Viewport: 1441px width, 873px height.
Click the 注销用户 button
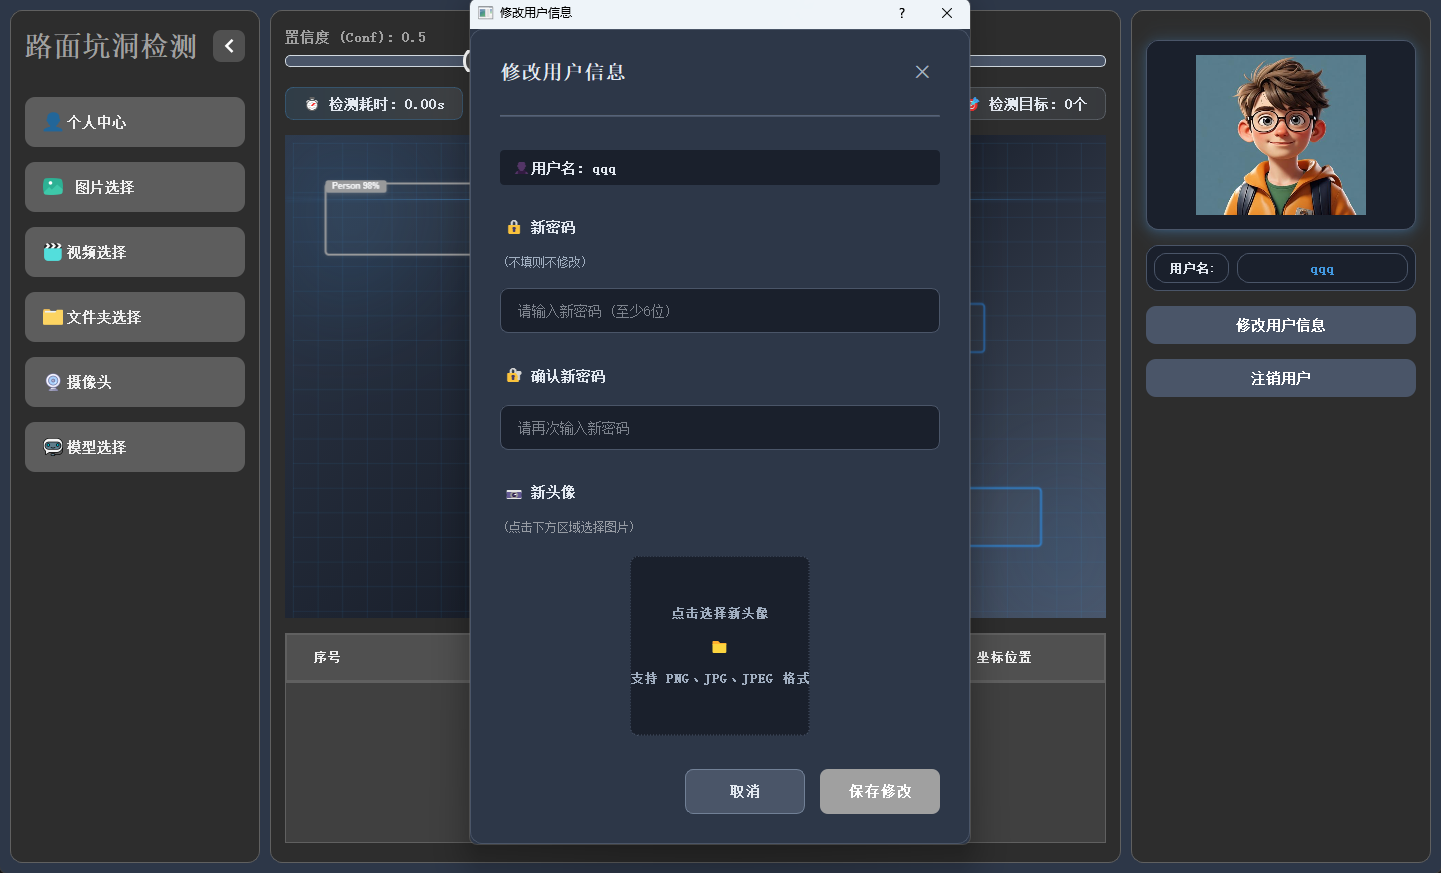pyautogui.click(x=1281, y=378)
